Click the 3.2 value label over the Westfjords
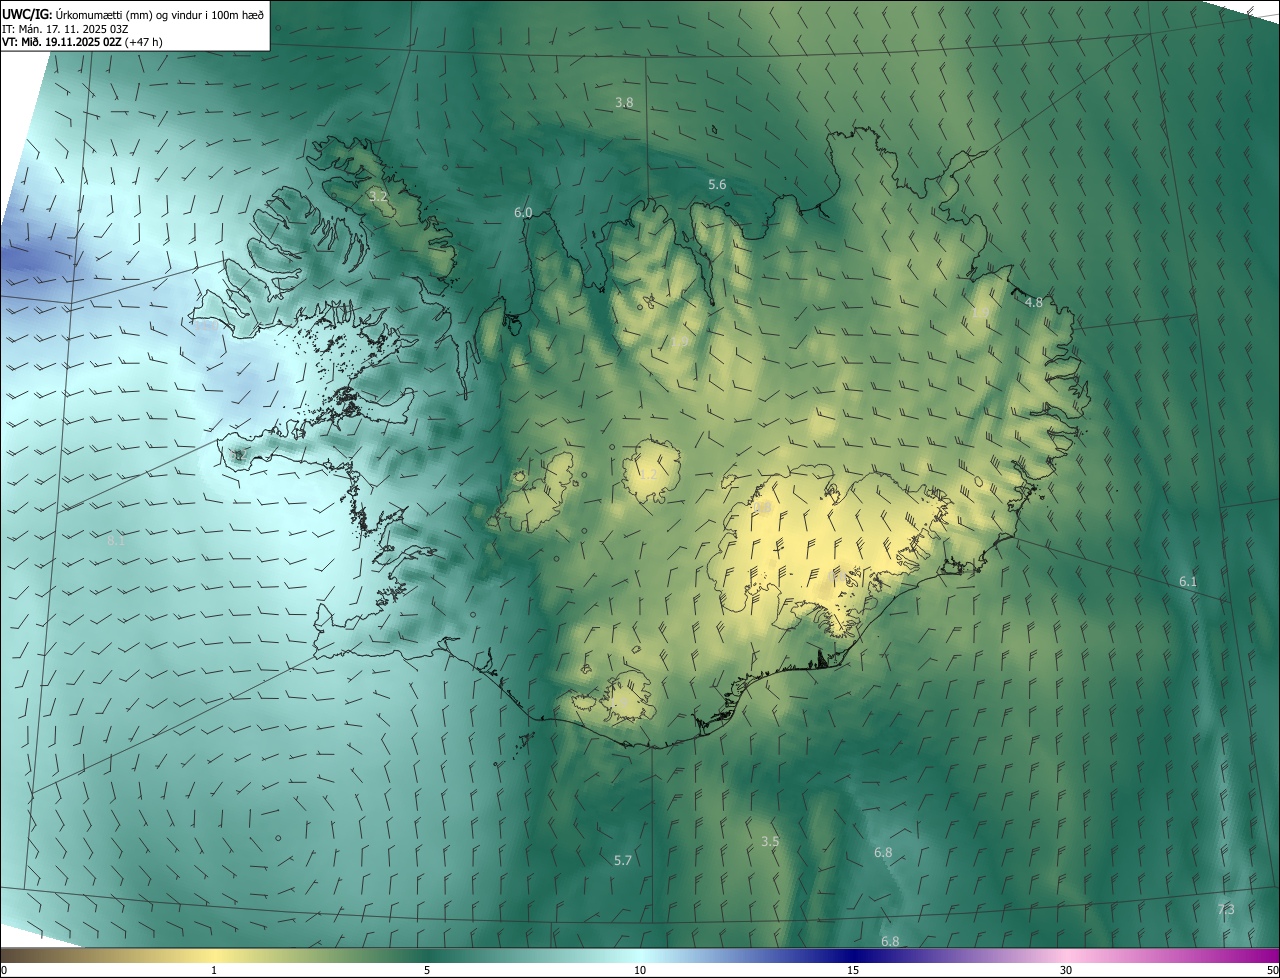This screenshot has width=1280, height=978. pyautogui.click(x=378, y=196)
